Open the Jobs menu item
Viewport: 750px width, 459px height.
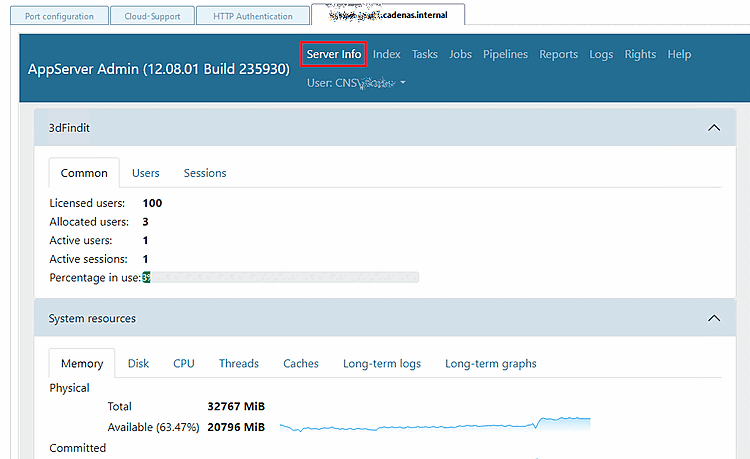(x=460, y=54)
